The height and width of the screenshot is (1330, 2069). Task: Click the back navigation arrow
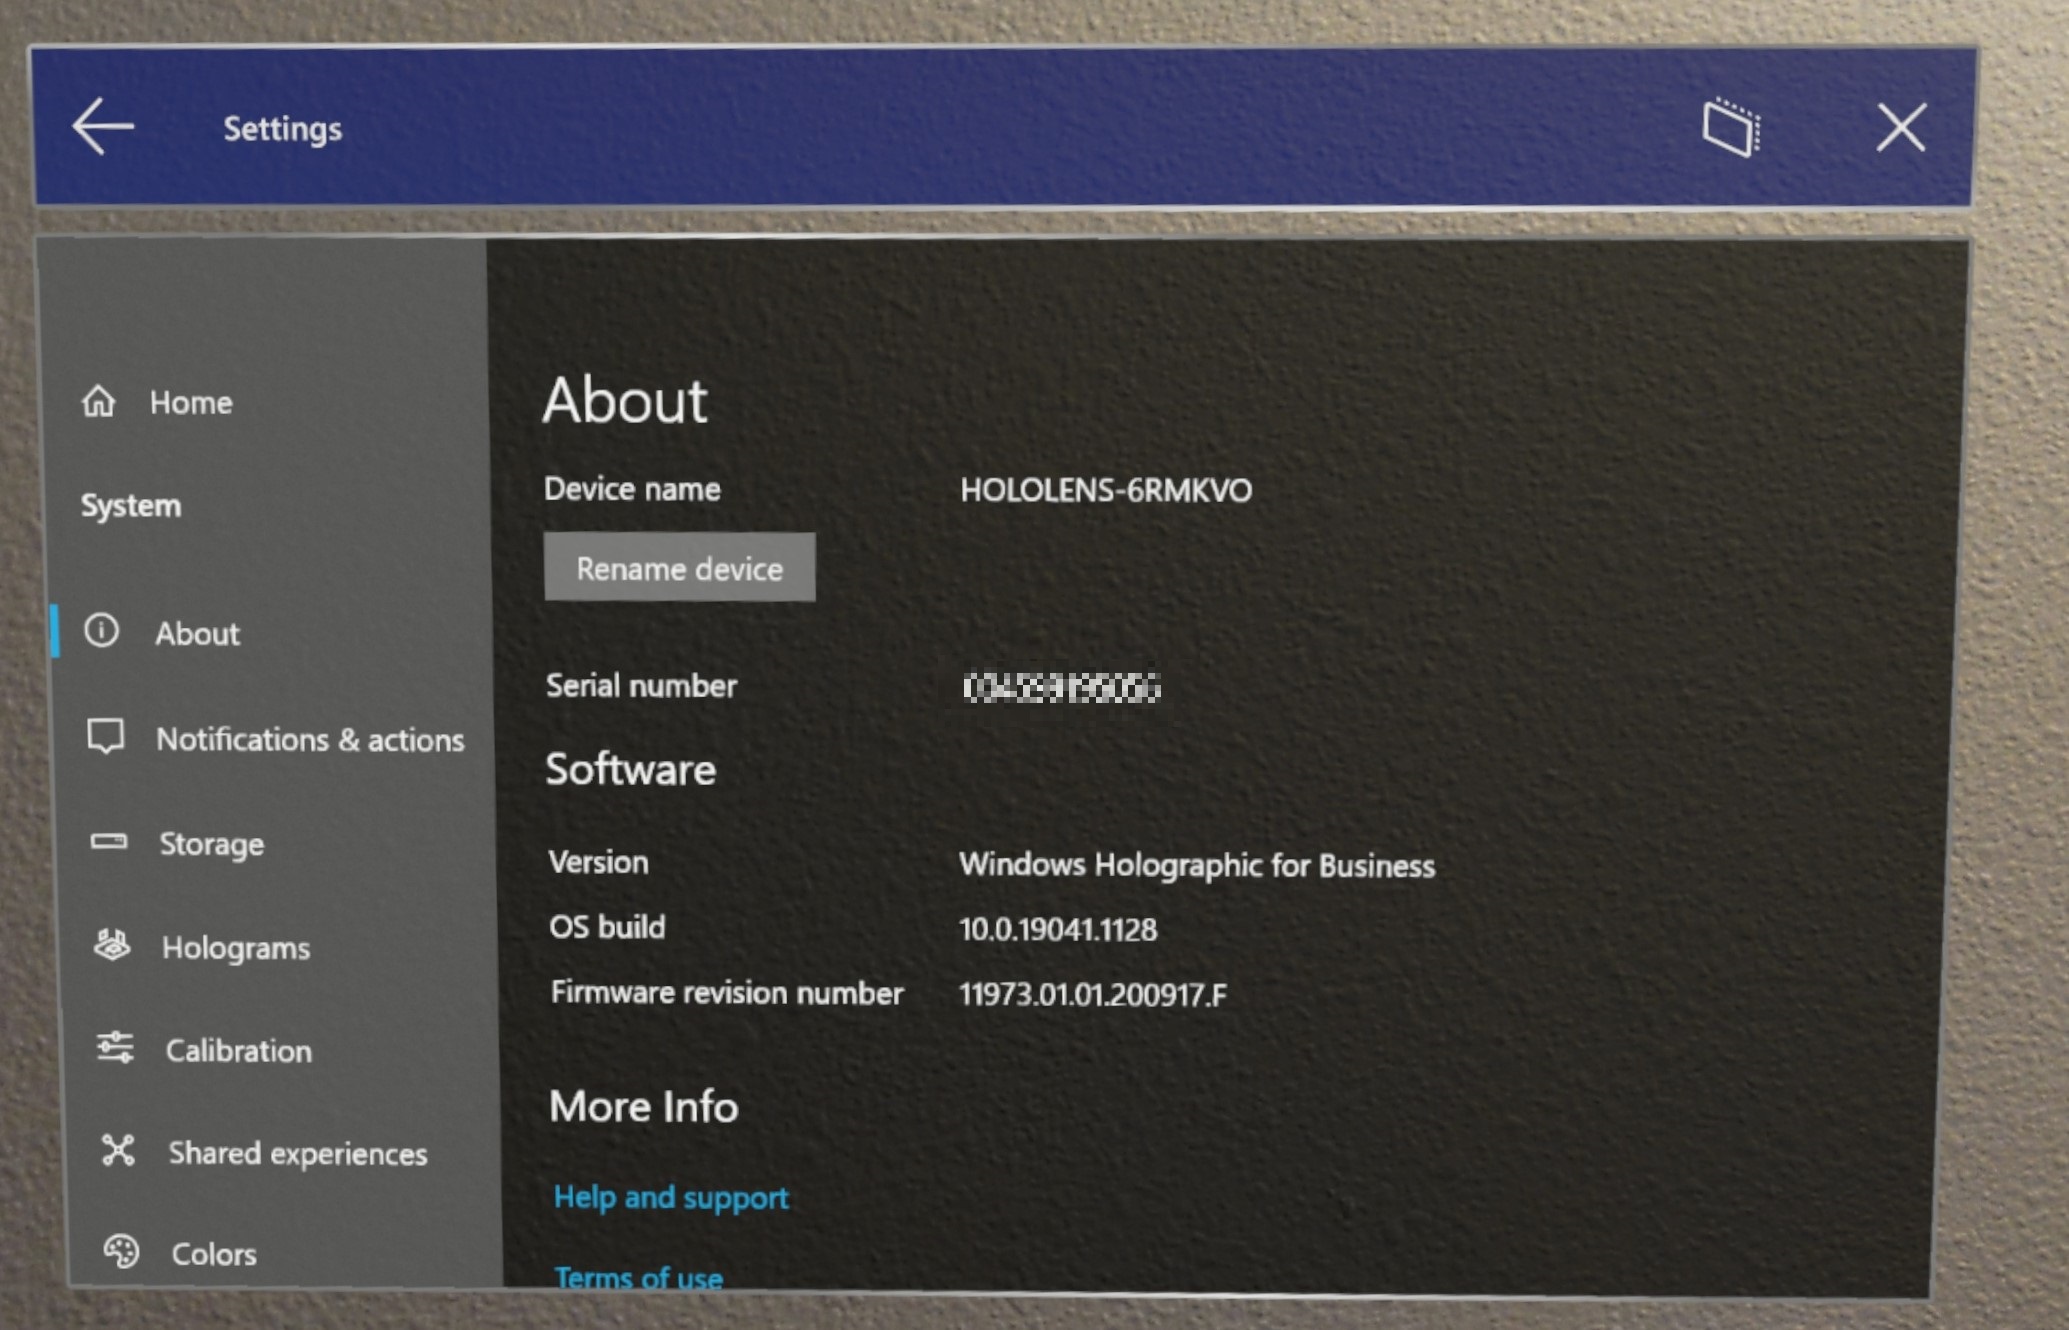pyautogui.click(x=101, y=127)
